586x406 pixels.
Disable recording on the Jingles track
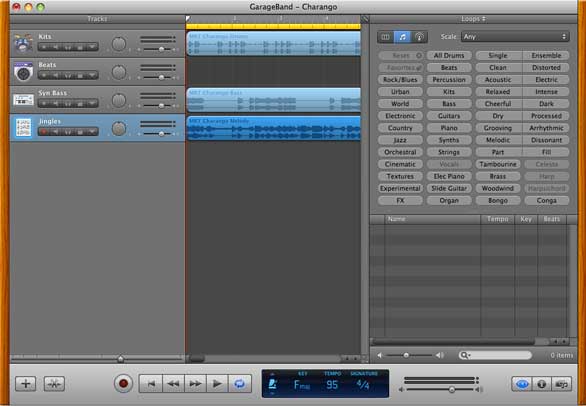coord(44,132)
